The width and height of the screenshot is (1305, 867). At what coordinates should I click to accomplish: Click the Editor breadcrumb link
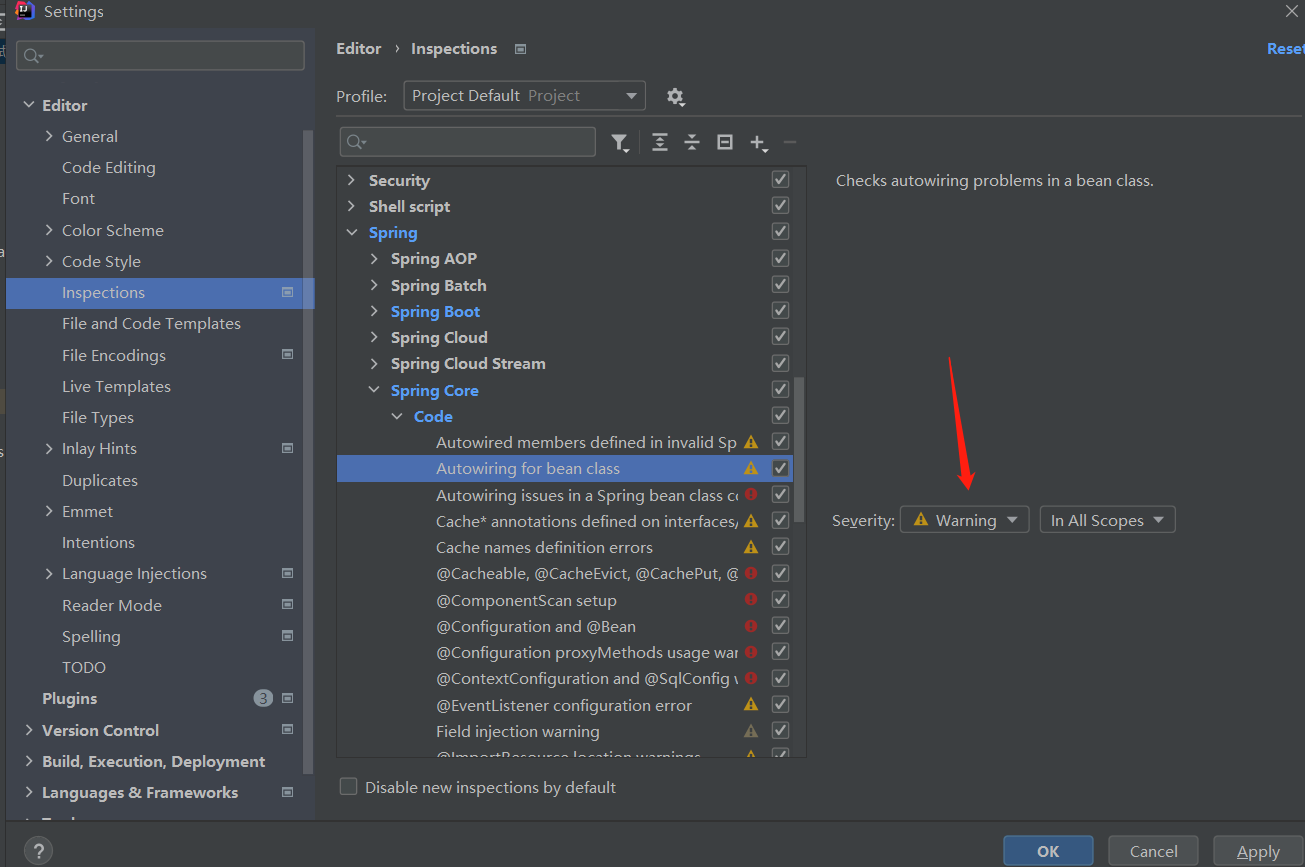(x=358, y=49)
